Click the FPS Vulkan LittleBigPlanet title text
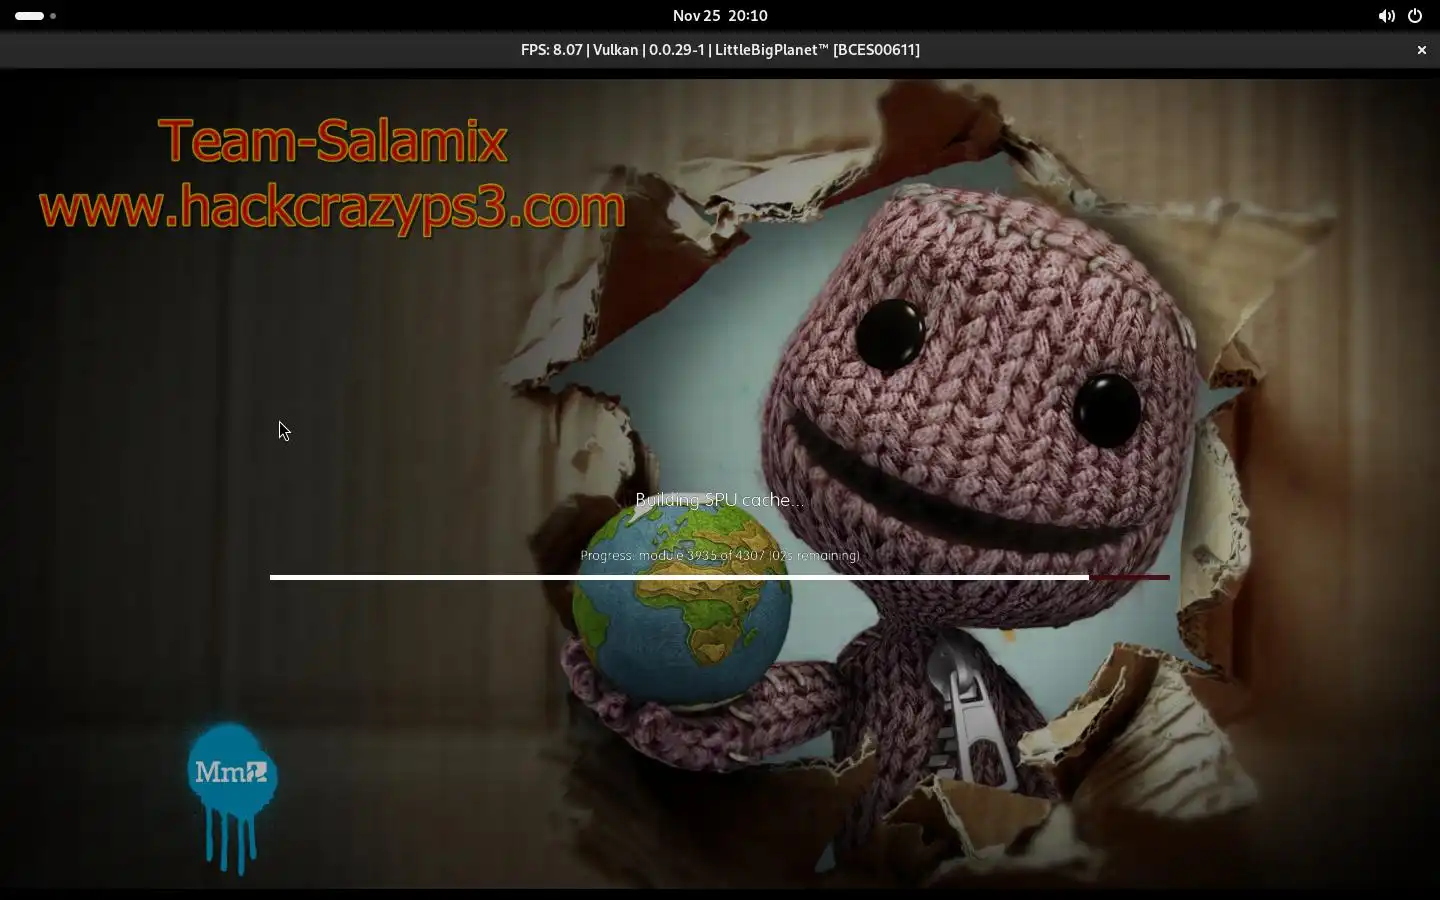The width and height of the screenshot is (1440, 900). 720,50
